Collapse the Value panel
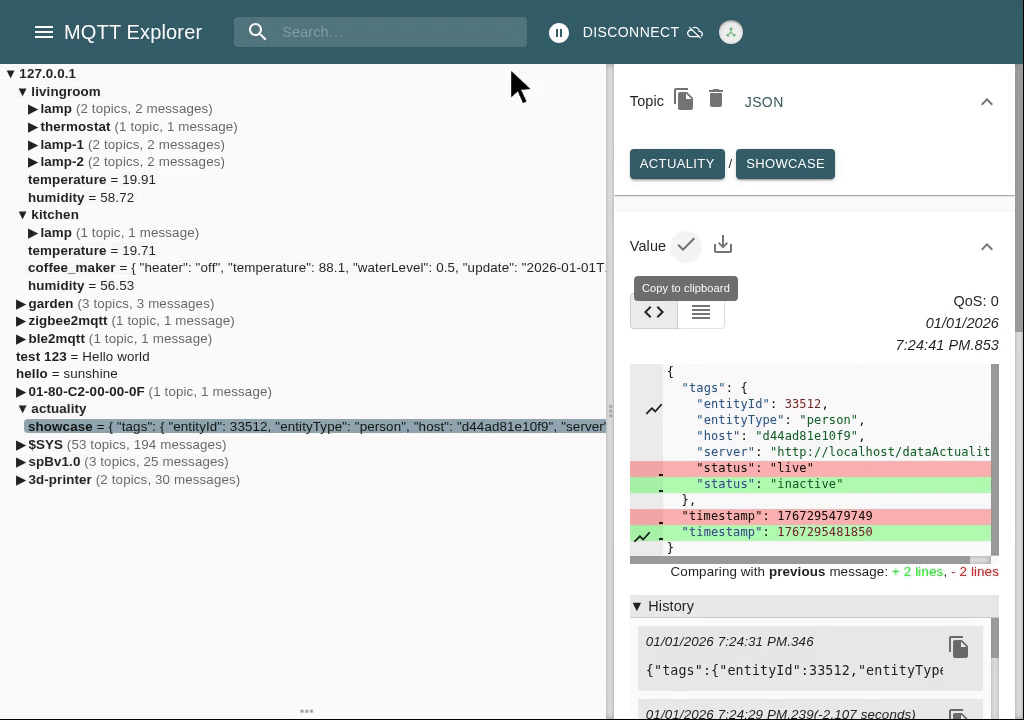 pyautogui.click(x=986, y=247)
